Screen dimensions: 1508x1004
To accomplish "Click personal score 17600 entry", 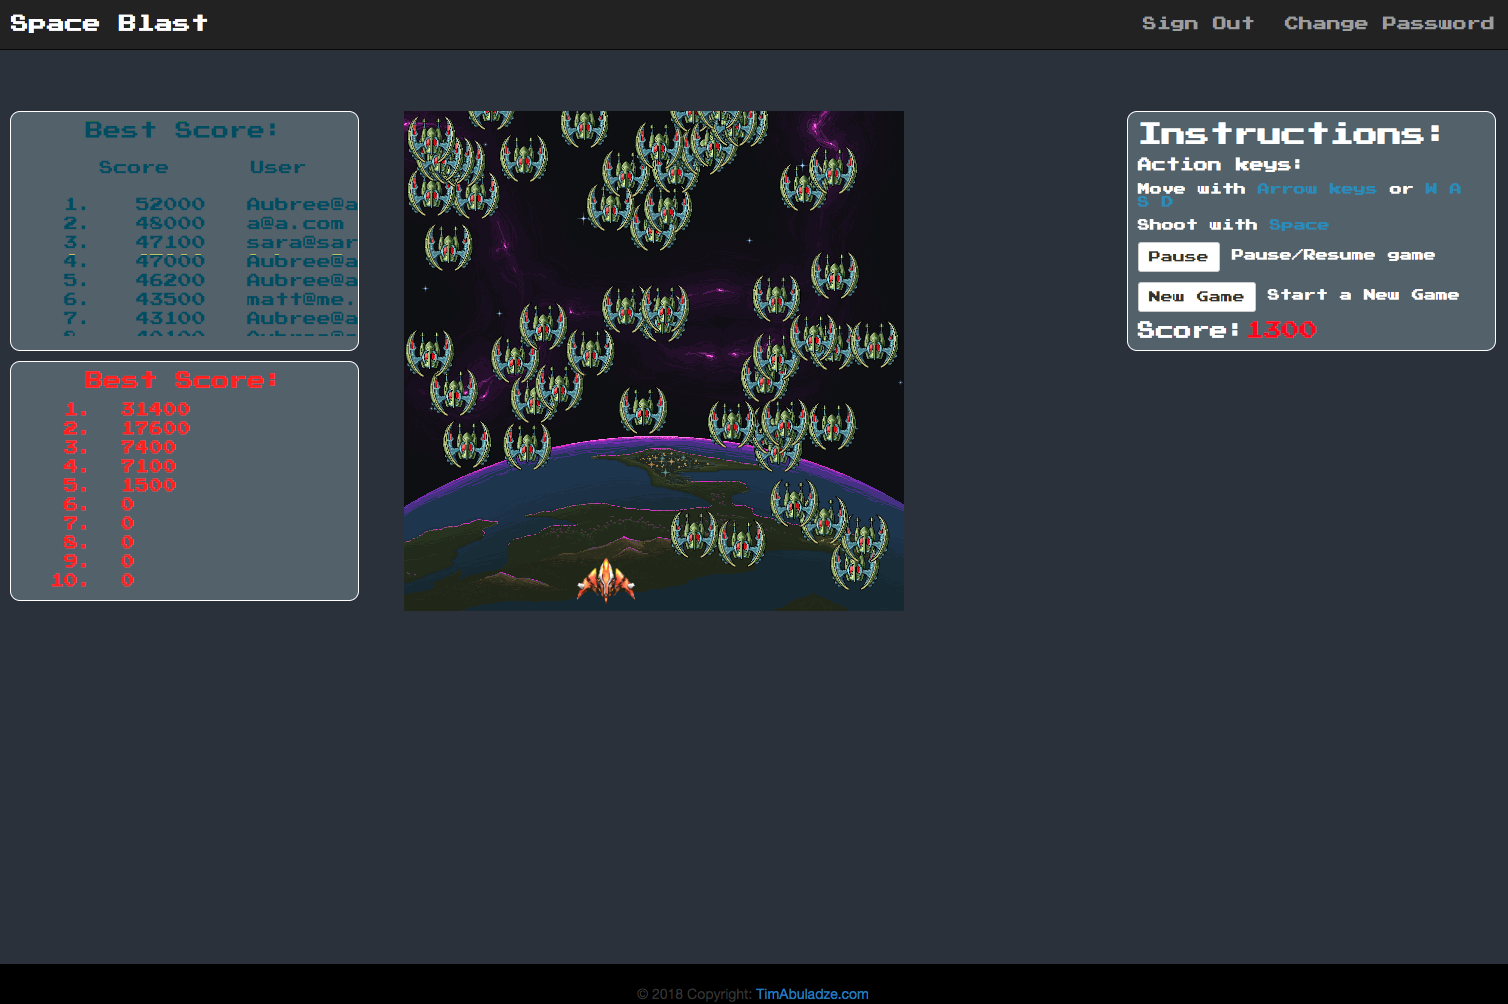I will pos(155,428).
